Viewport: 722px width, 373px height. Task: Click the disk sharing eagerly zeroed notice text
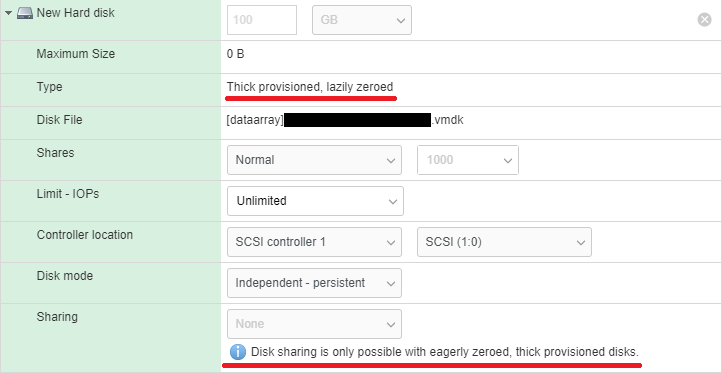click(x=445, y=352)
